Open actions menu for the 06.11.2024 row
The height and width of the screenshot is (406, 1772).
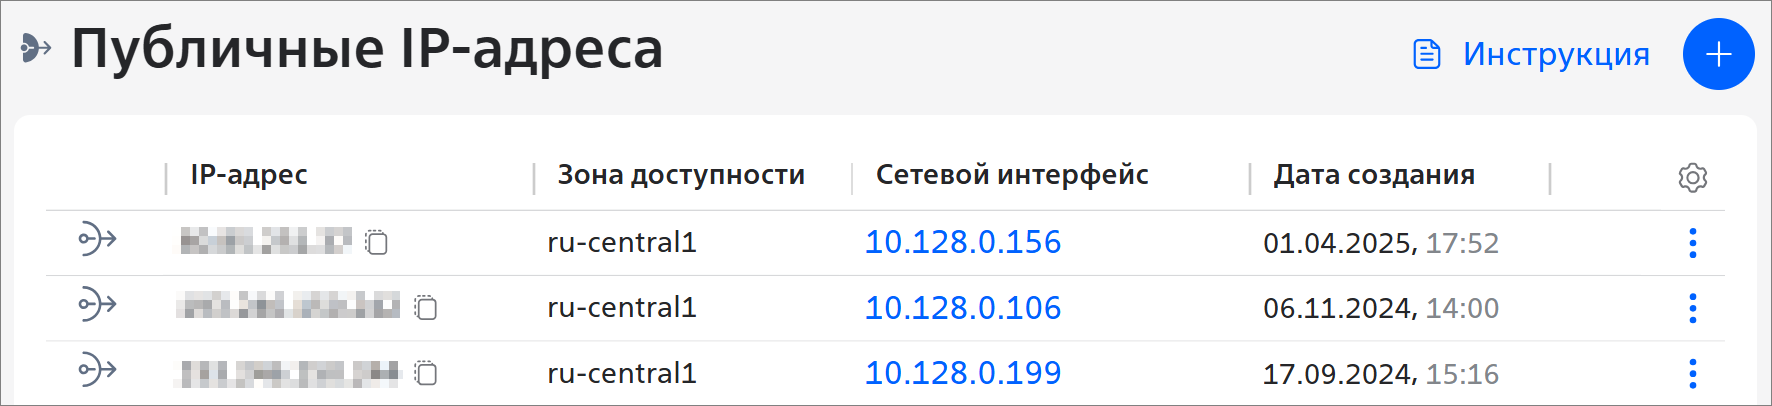click(x=1692, y=308)
